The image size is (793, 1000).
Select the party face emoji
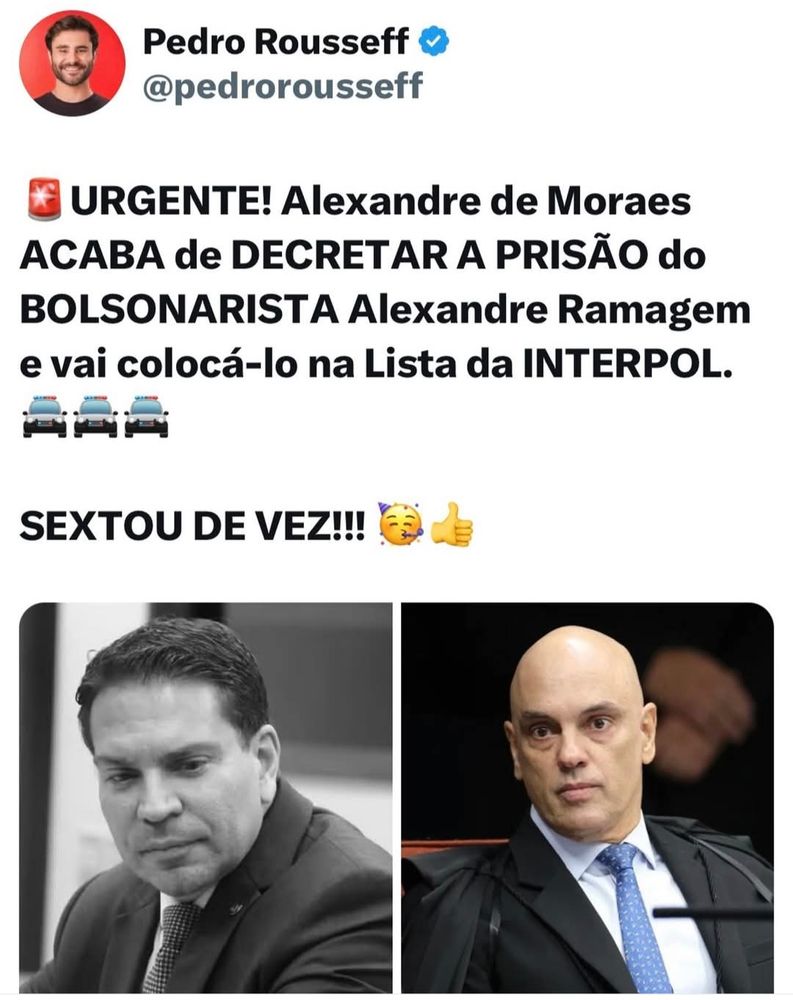click(399, 524)
